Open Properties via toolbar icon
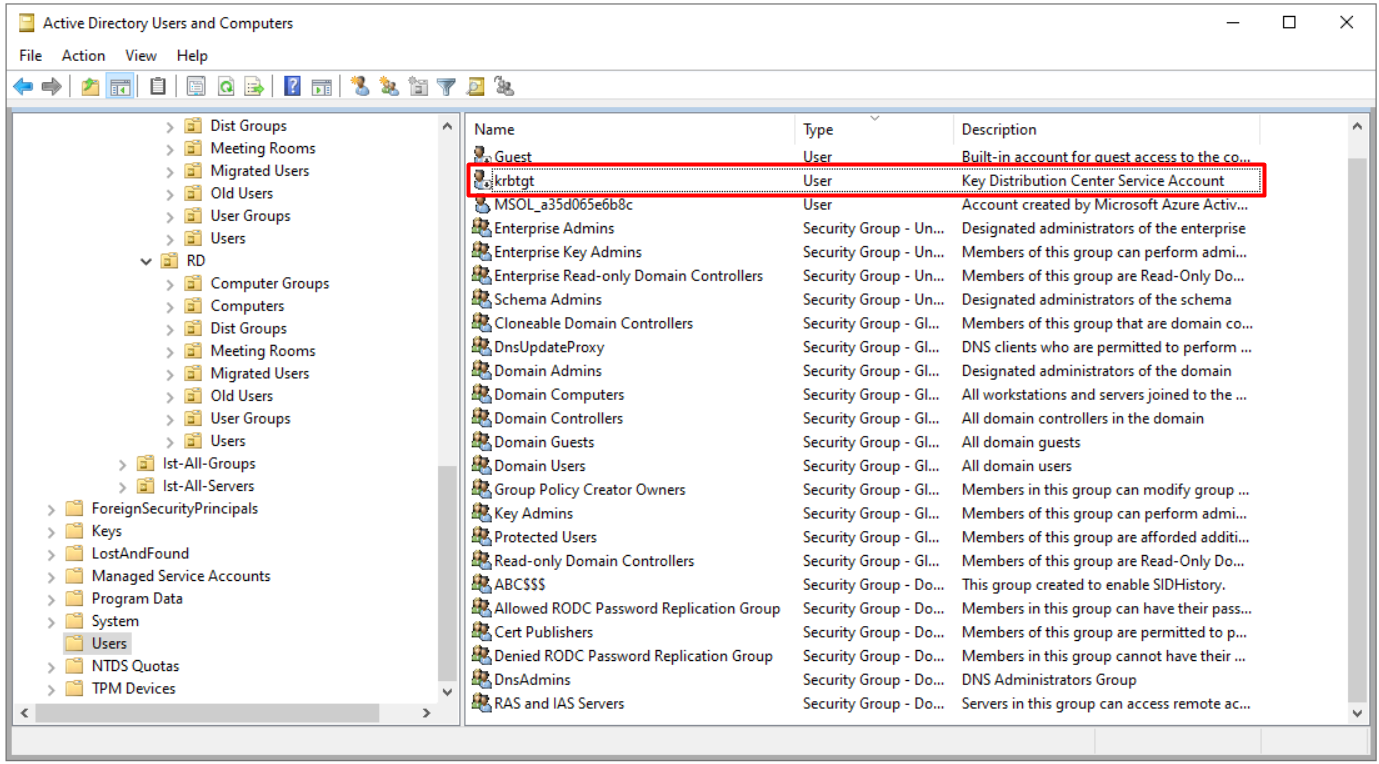 pos(196,87)
